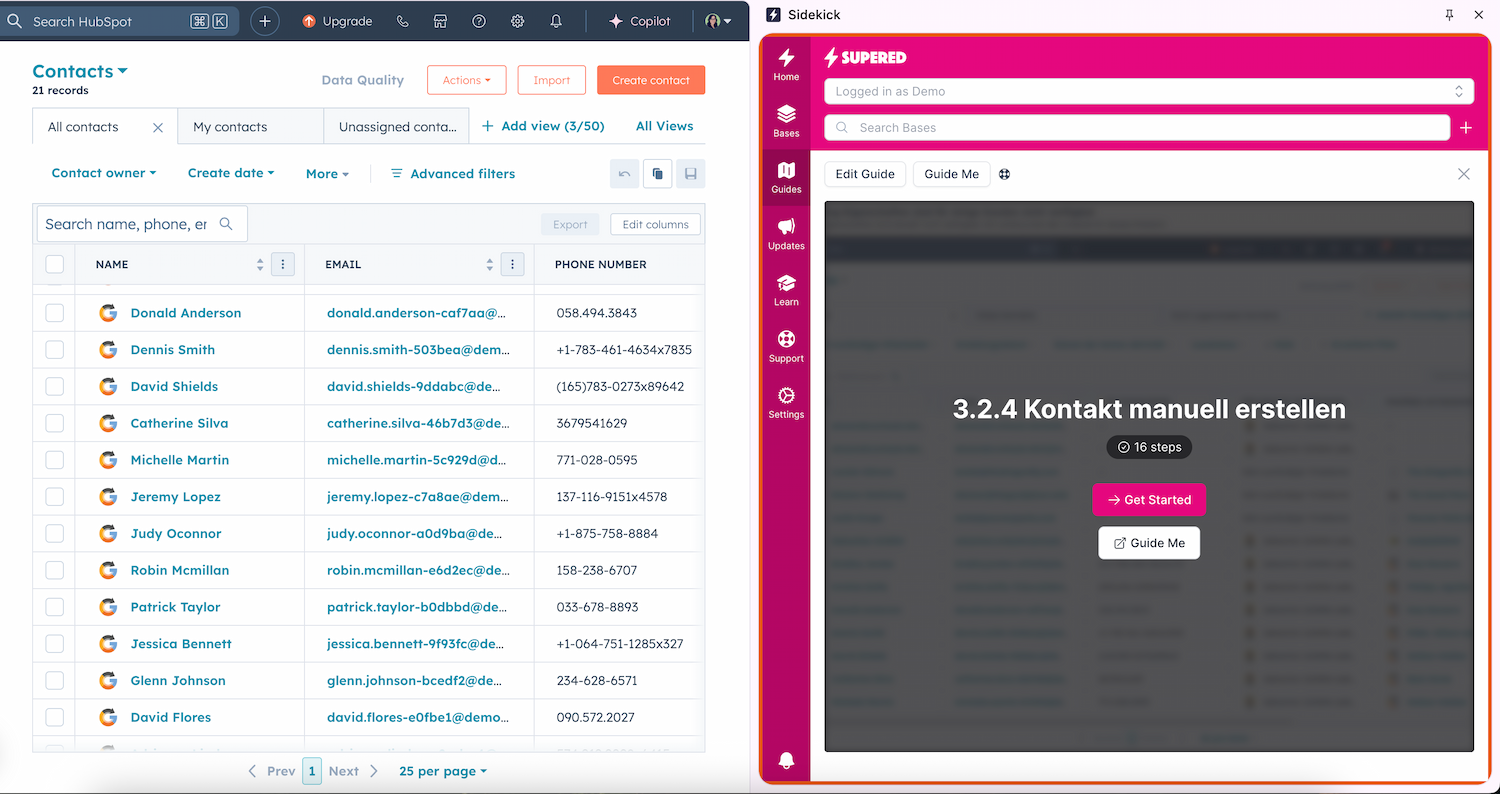The image size is (1500, 794).
Task: Add a new base with plus icon
Action: pyautogui.click(x=1466, y=128)
